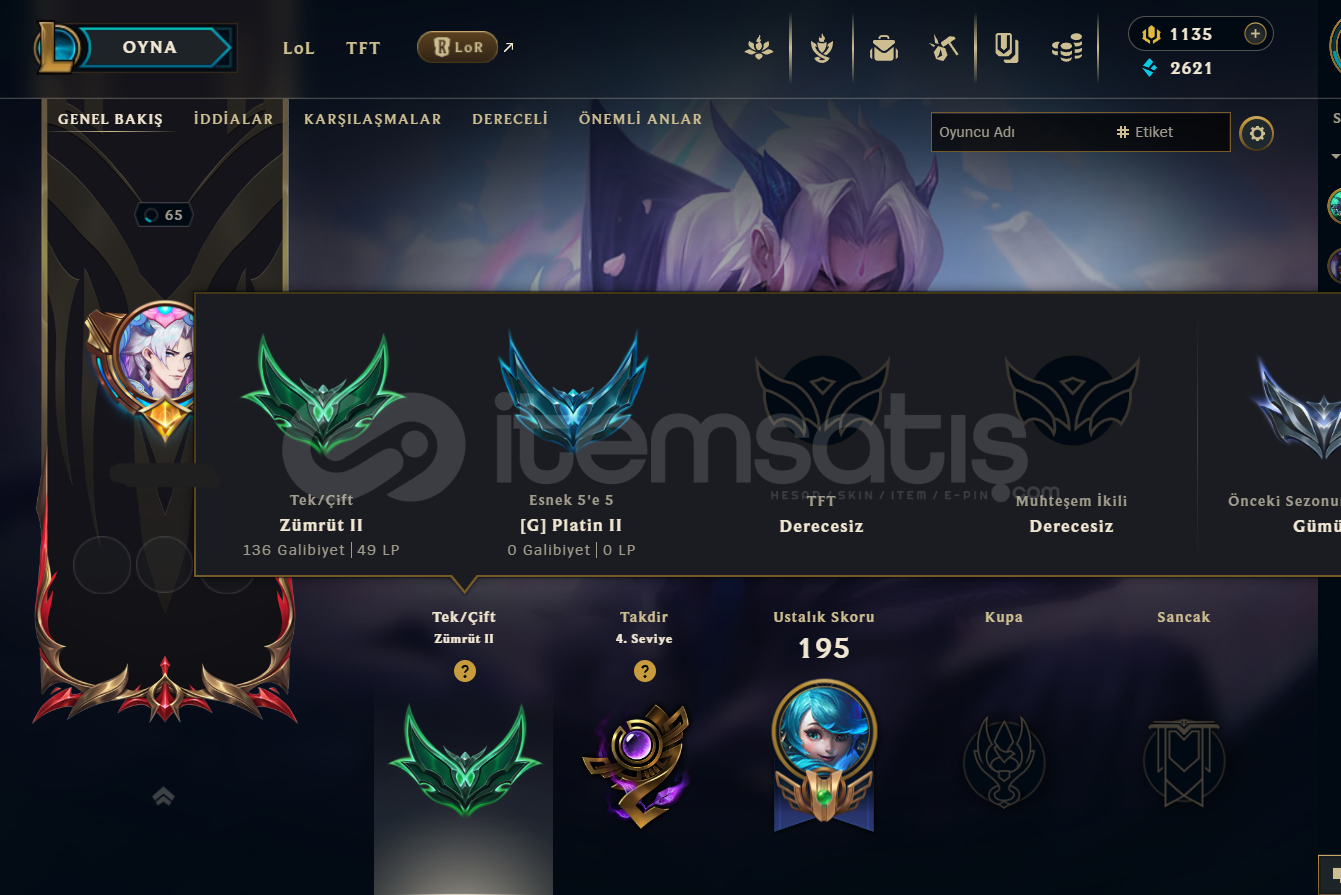Viewport: 1341px width, 895px height.
Task: Click the OYNA play button
Action: pyautogui.click(x=150, y=47)
